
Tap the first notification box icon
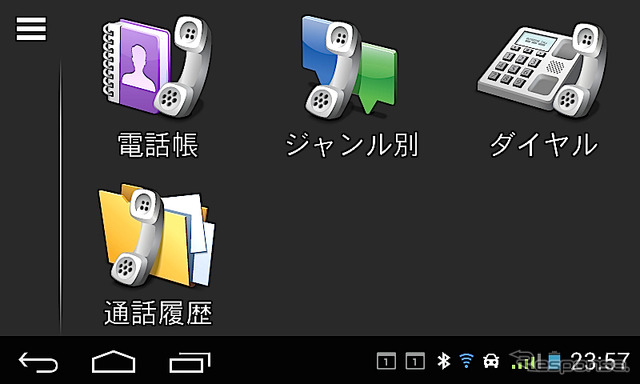click(386, 361)
